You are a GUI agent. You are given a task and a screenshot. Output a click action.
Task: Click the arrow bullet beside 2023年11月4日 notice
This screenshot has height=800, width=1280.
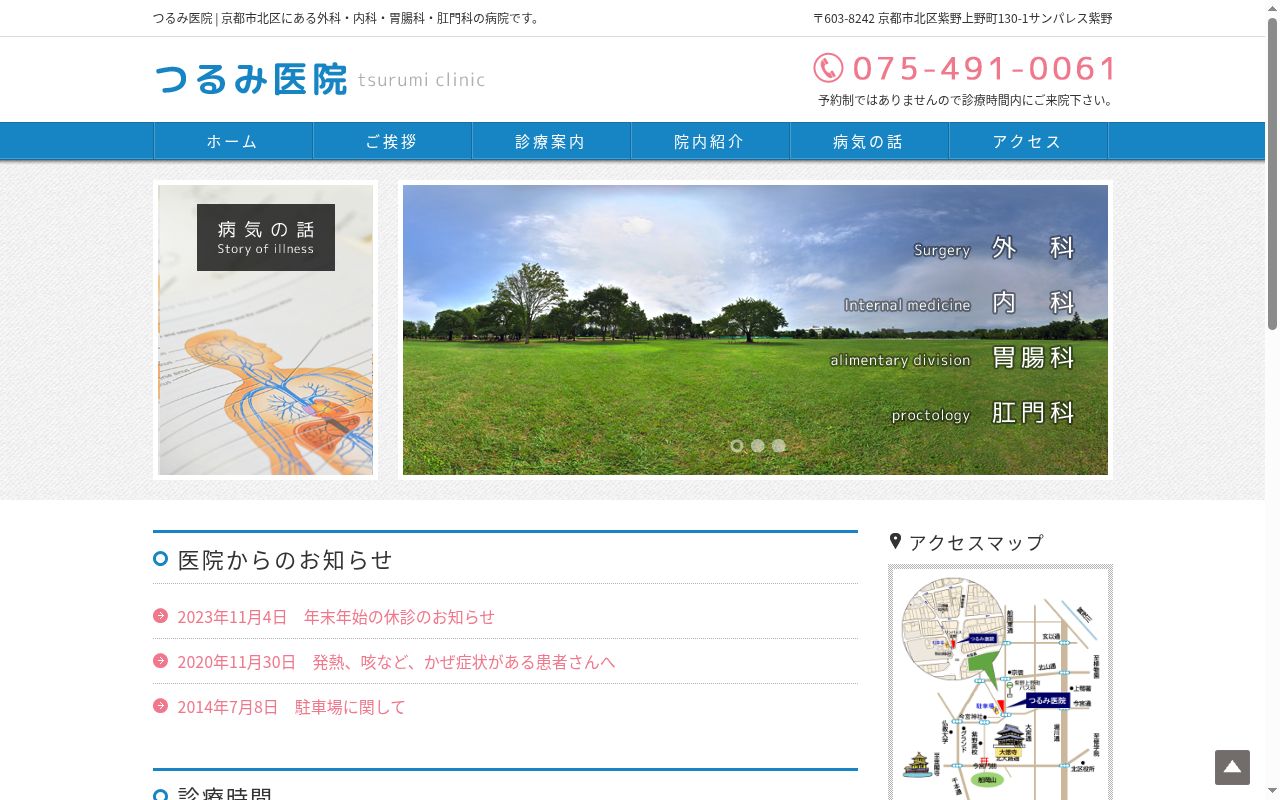tap(160, 616)
